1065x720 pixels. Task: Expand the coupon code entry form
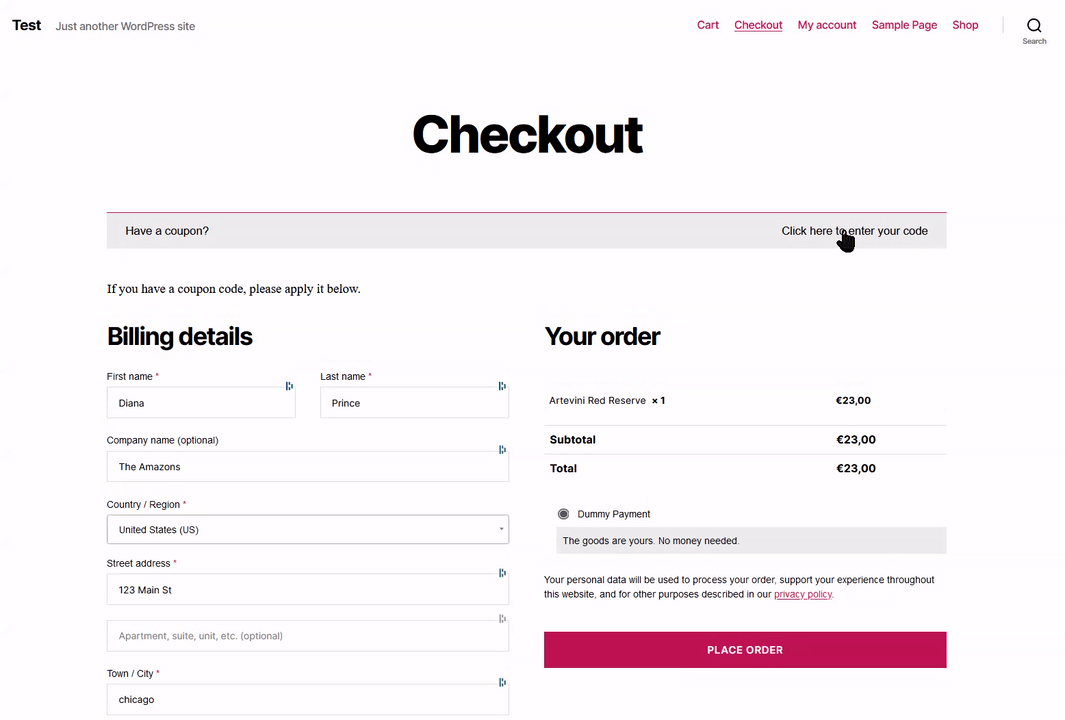click(855, 230)
